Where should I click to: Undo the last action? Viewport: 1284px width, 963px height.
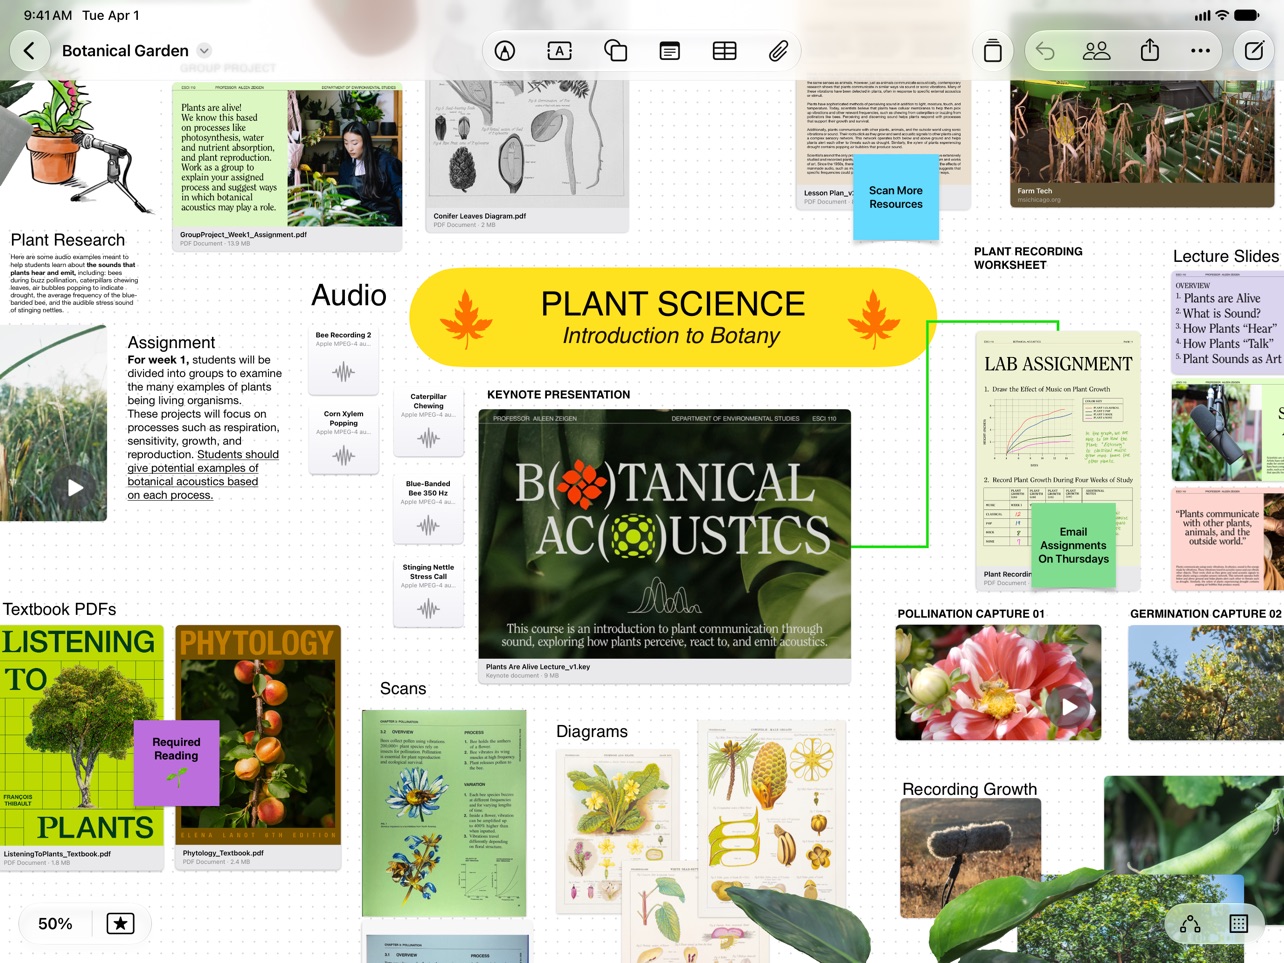[x=1045, y=51]
